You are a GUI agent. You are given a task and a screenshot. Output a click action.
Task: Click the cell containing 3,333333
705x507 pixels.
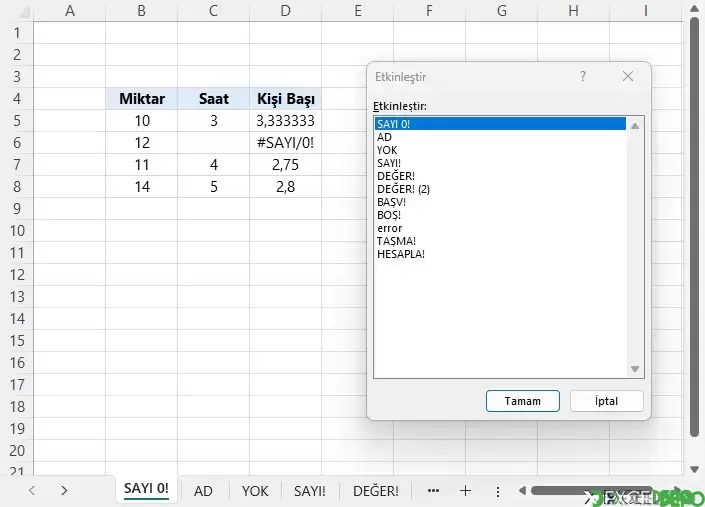[286, 120]
